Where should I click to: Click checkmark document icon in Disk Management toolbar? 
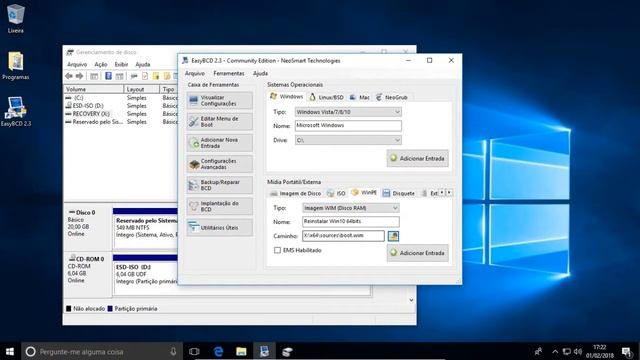click(x=145, y=76)
